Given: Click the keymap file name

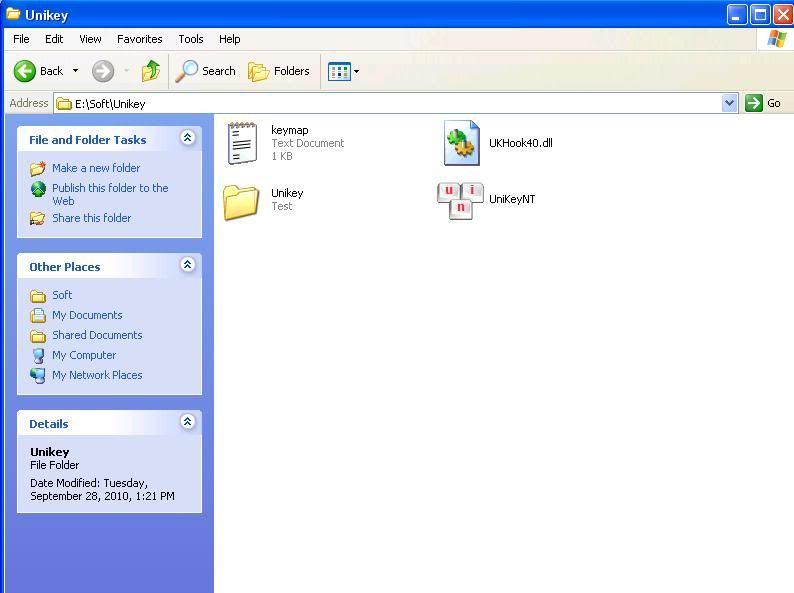Looking at the screenshot, I should pos(290,130).
